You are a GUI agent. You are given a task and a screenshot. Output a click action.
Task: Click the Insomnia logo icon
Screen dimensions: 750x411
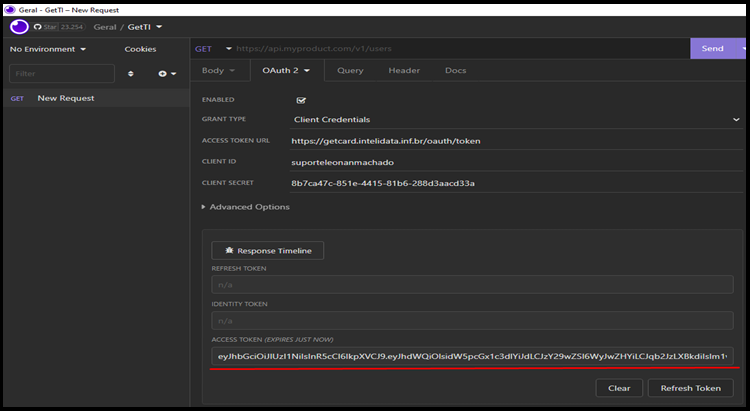[19, 27]
